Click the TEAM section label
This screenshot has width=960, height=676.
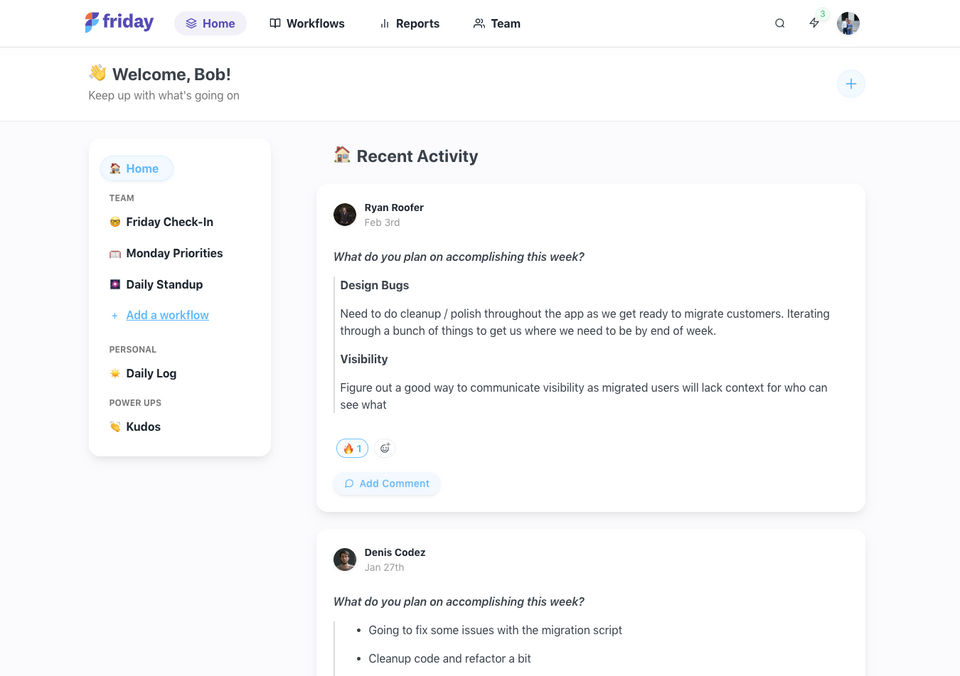pyautogui.click(x=121, y=198)
